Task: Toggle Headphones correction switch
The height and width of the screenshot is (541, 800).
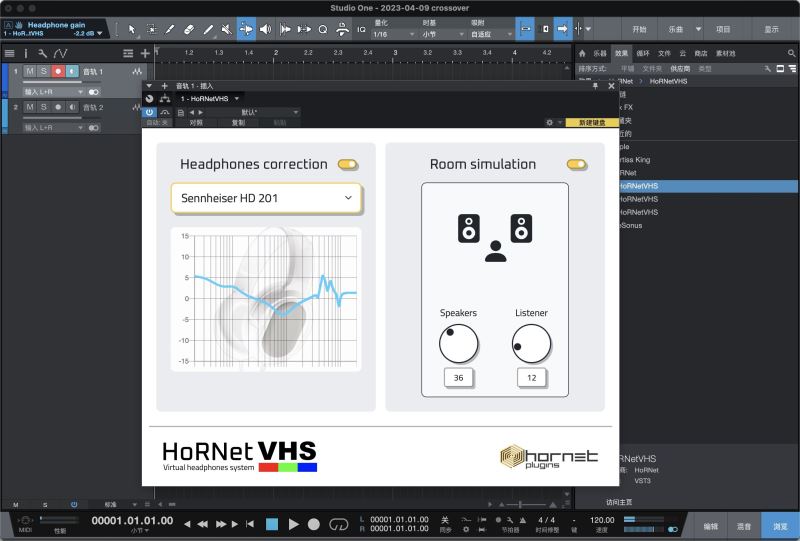Action: point(348,164)
